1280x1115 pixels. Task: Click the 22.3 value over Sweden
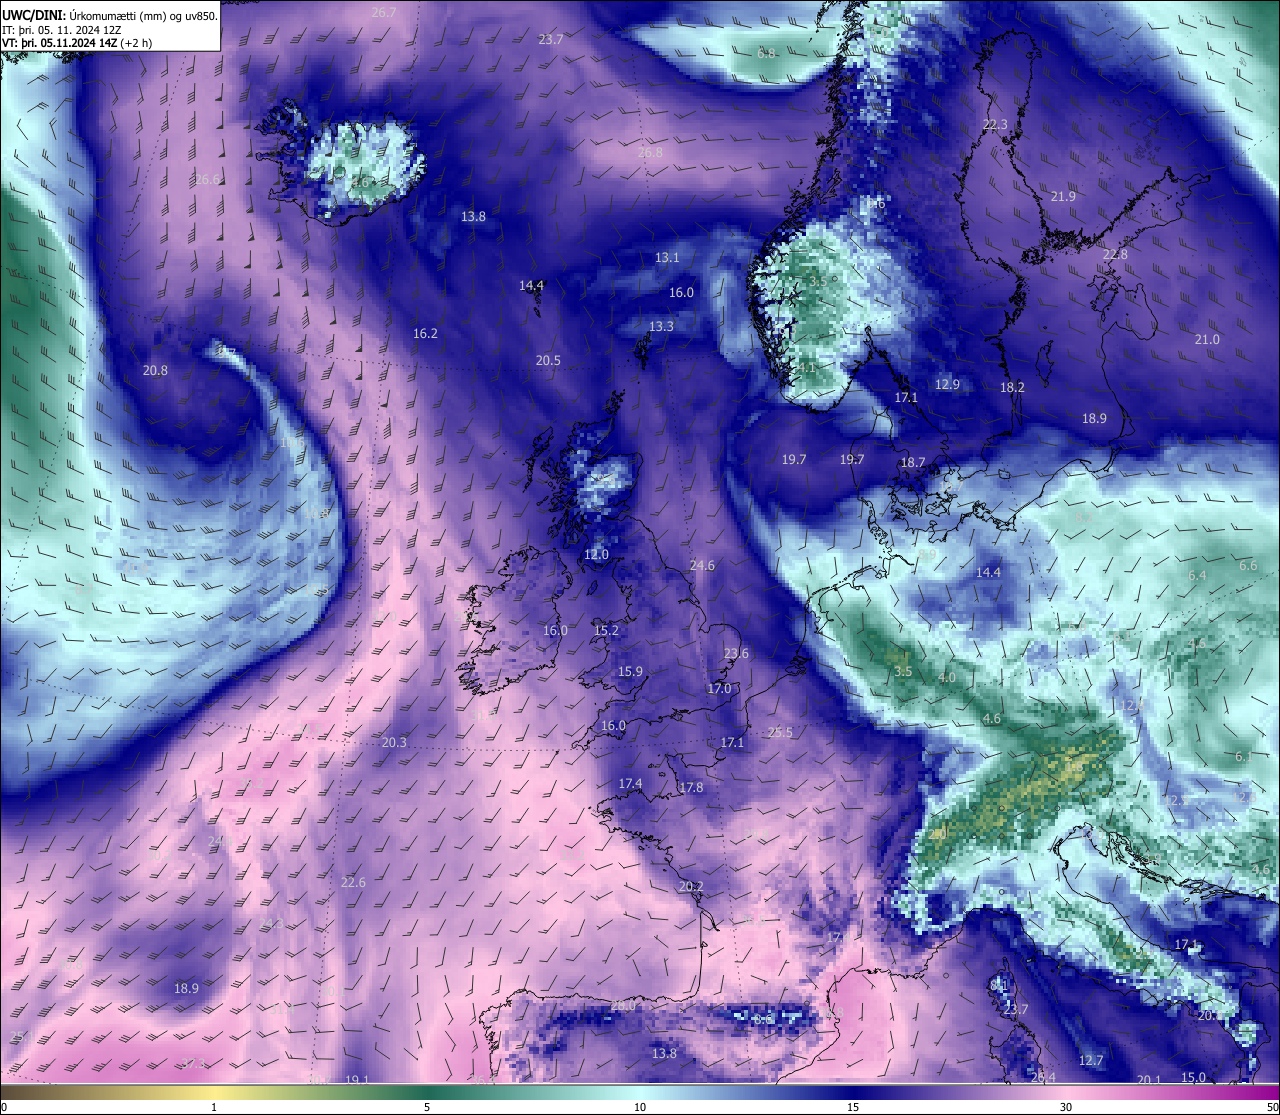point(995,125)
